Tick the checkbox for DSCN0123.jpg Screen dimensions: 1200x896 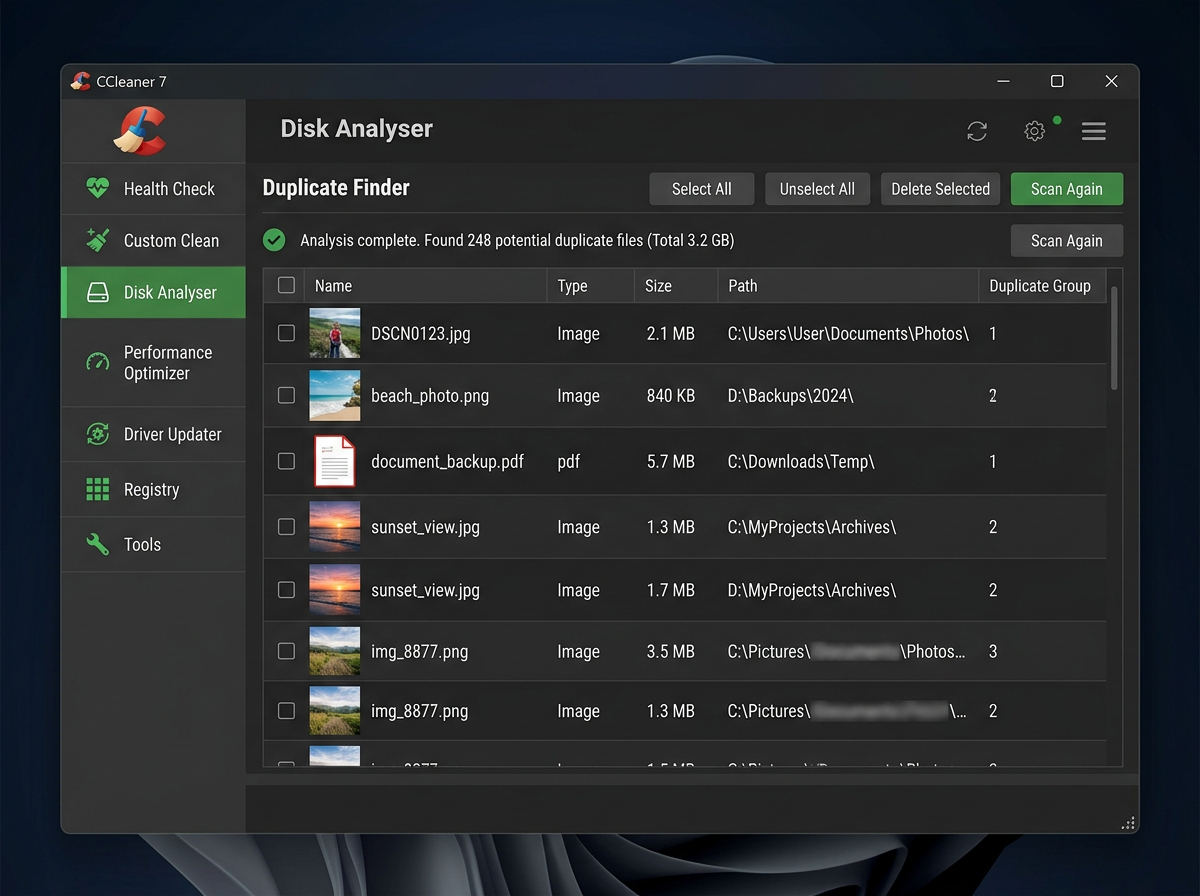(x=286, y=333)
